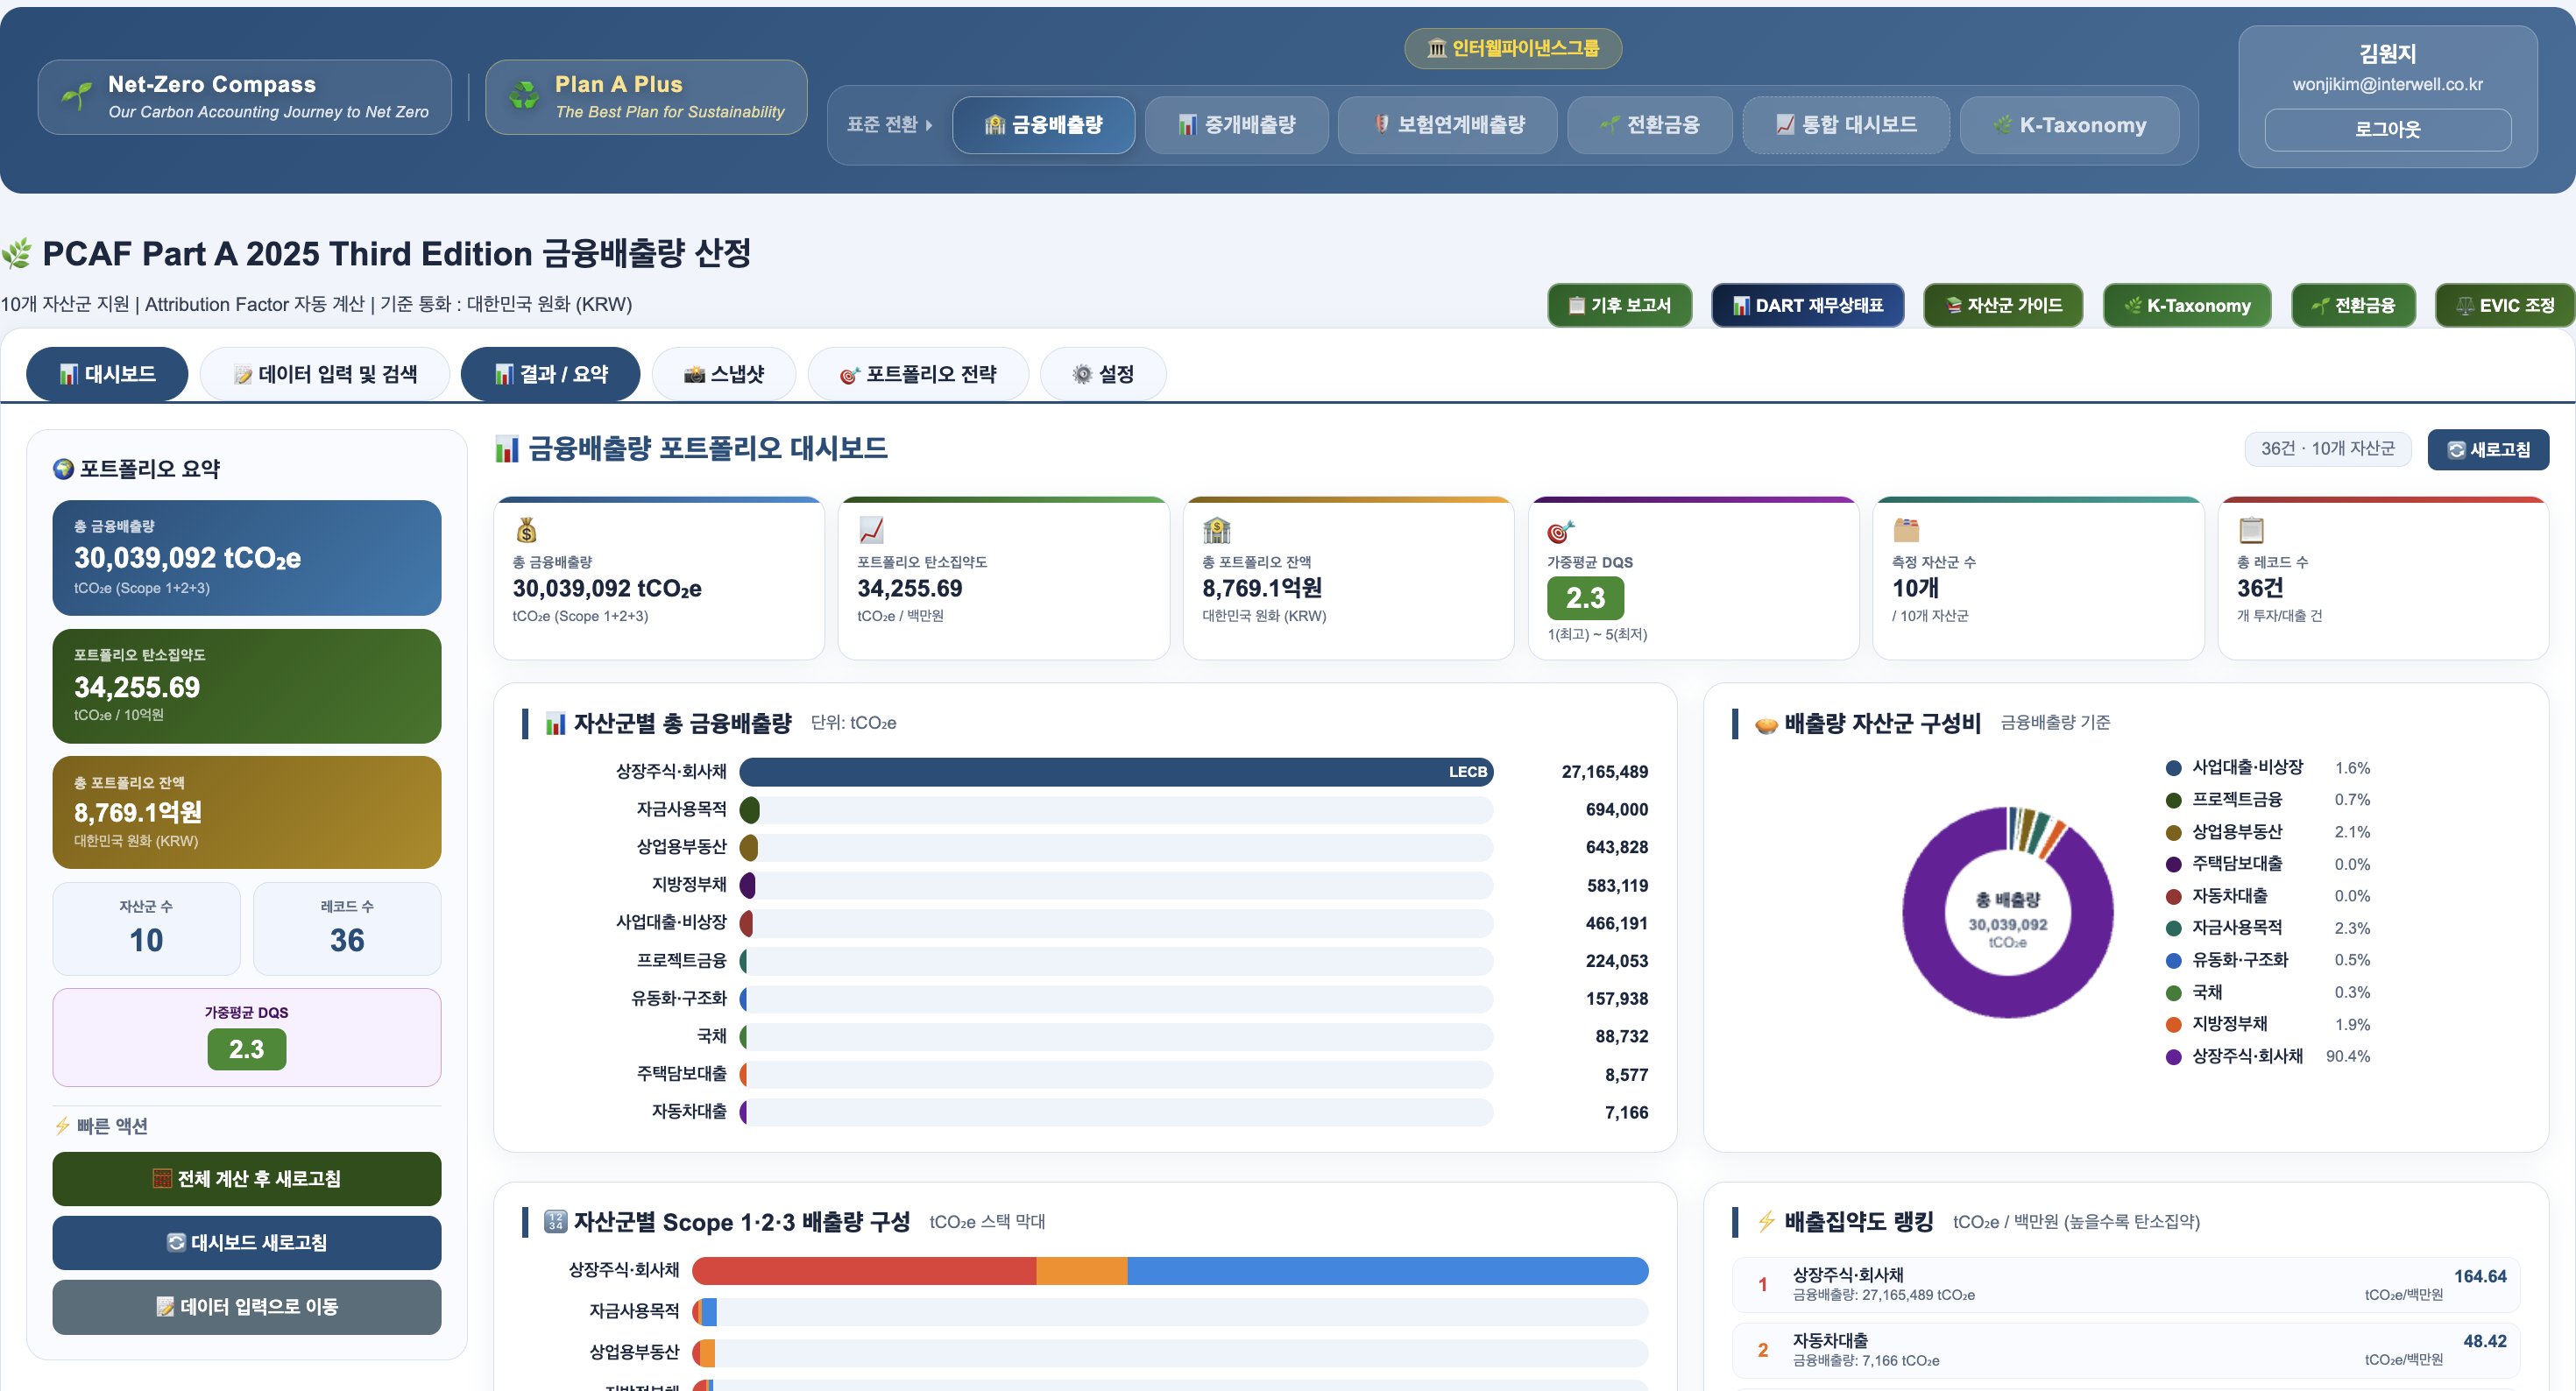Click the EVIC 조정 button
This screenshot has height=1391, width=2576.
click(2505, 305)
